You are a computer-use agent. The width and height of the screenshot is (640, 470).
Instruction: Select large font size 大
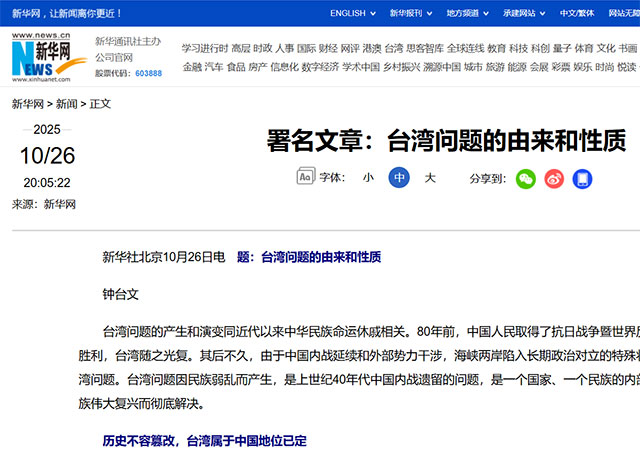click(x=430, y=178)
